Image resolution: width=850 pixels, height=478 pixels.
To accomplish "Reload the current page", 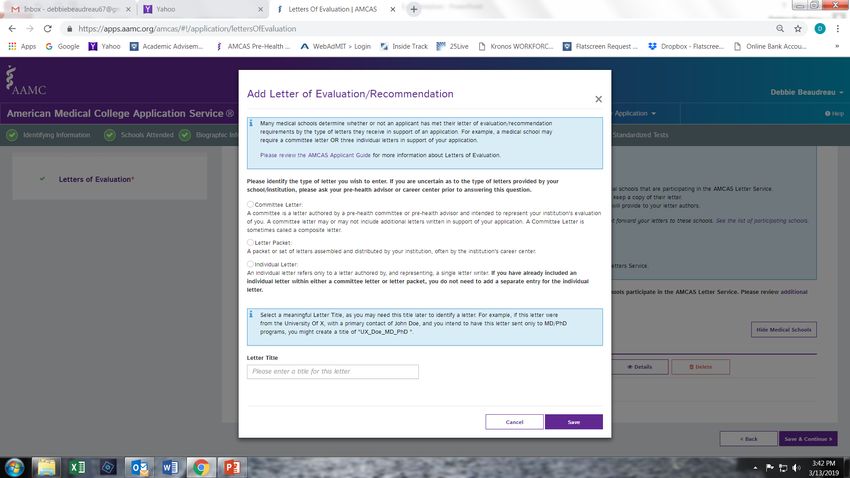I will [x=48, y=29].
